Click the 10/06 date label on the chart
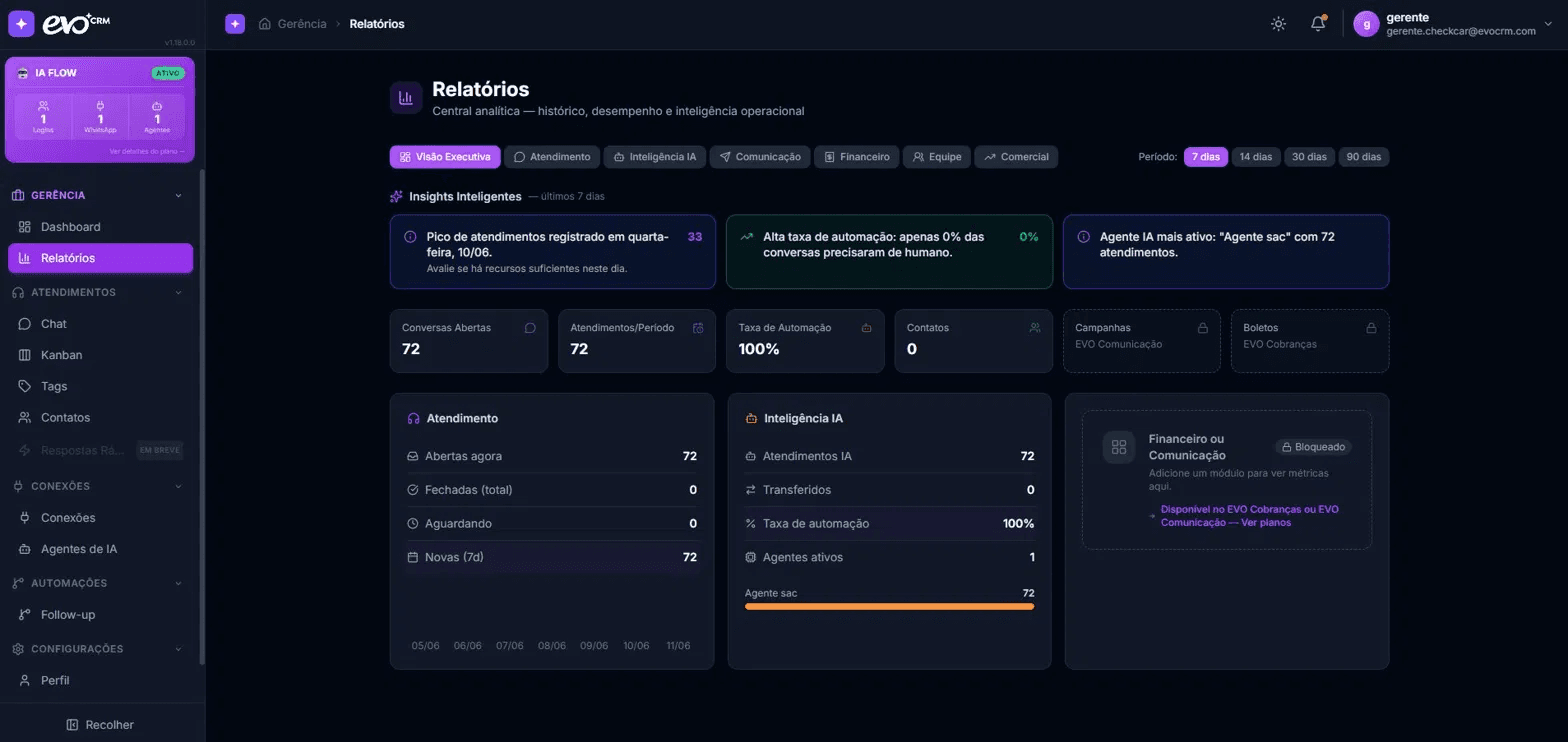1568x742 pixels. point(635,646)
